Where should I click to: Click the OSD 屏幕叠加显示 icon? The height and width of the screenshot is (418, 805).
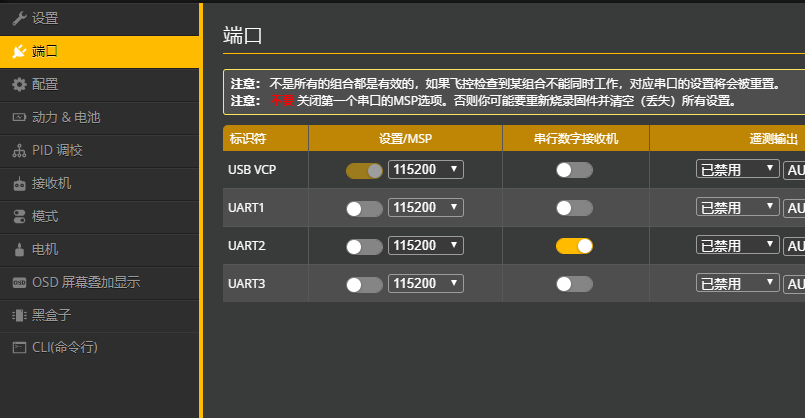tap(19, 282)
